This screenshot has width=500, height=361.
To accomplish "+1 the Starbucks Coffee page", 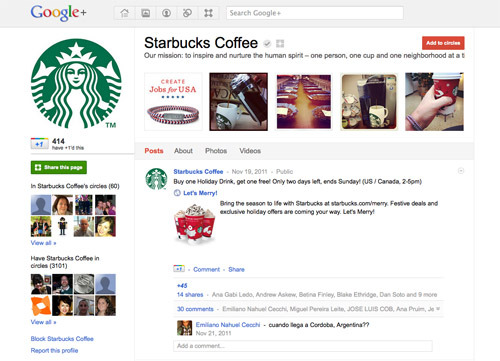I will point(39,144).
